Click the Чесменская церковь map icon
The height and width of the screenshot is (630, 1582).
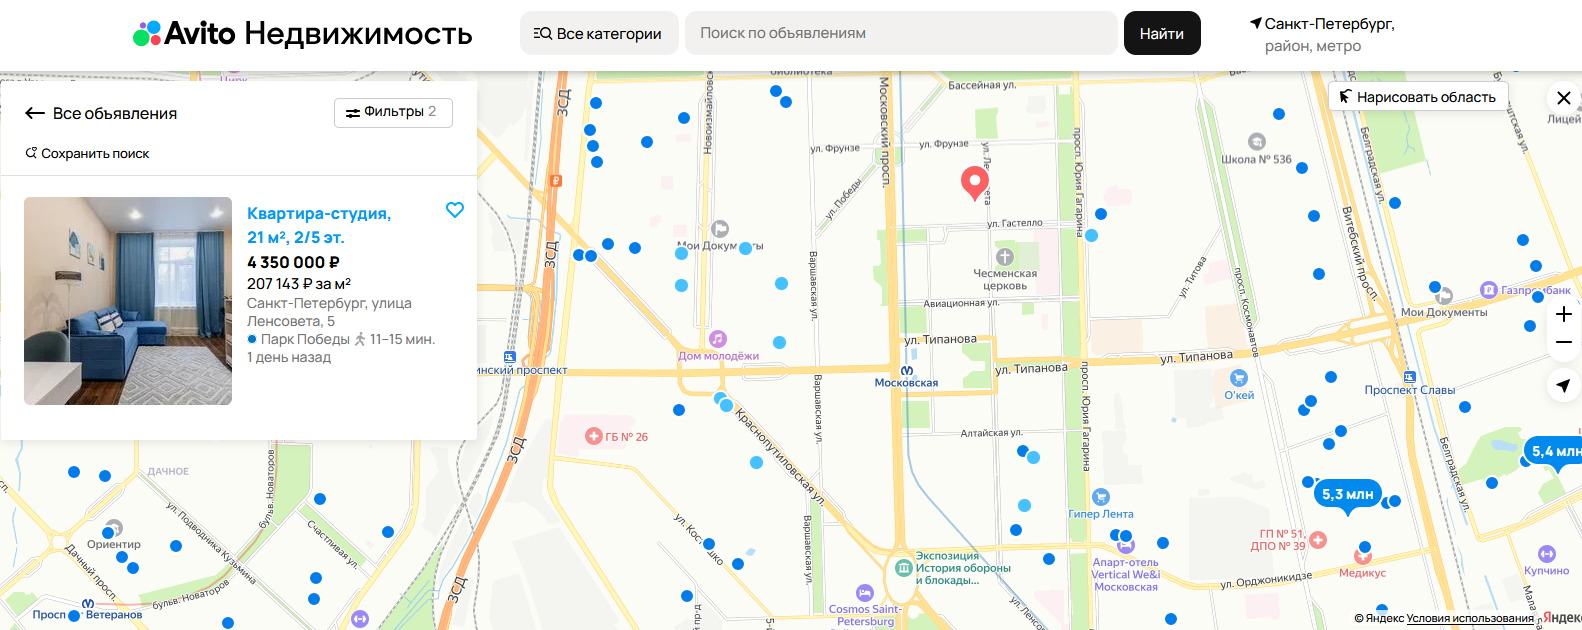1005,257
